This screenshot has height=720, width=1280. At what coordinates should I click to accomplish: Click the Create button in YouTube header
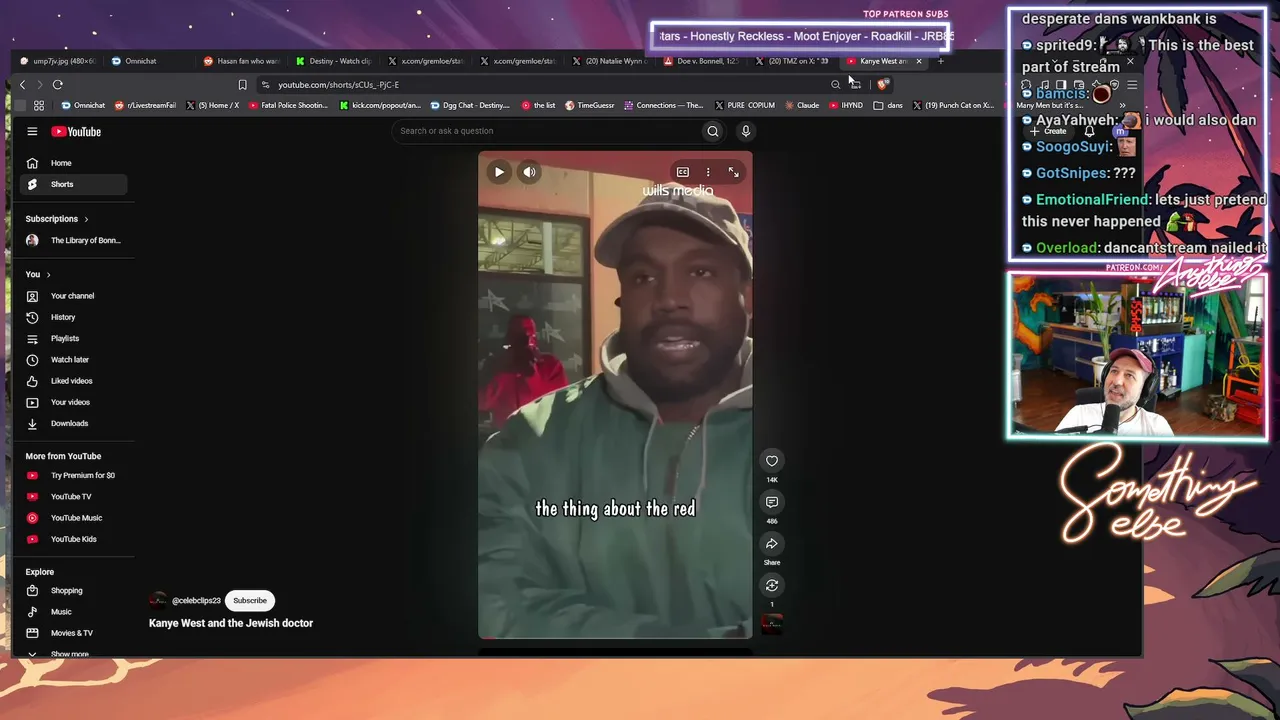point(1050,131)
